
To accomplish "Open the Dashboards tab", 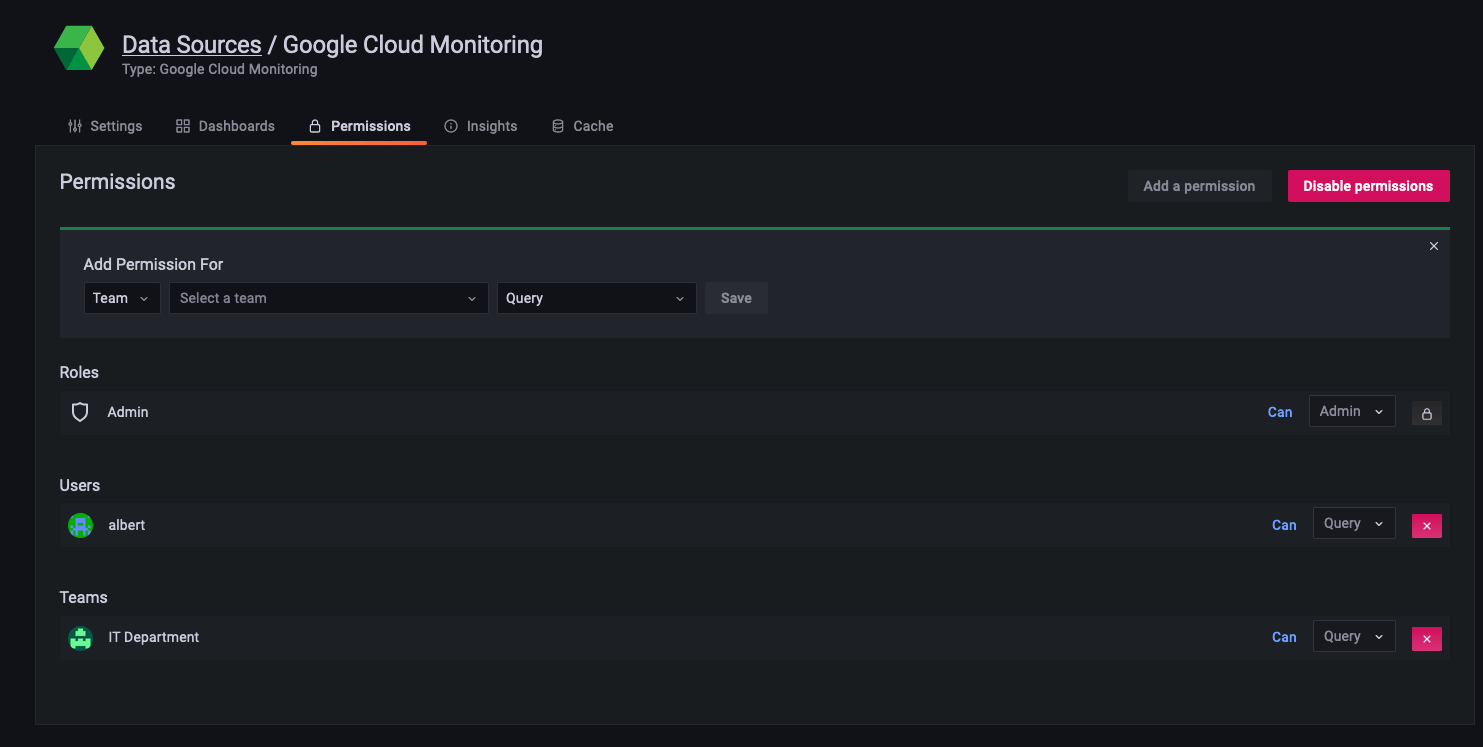I will pos(225,126).
